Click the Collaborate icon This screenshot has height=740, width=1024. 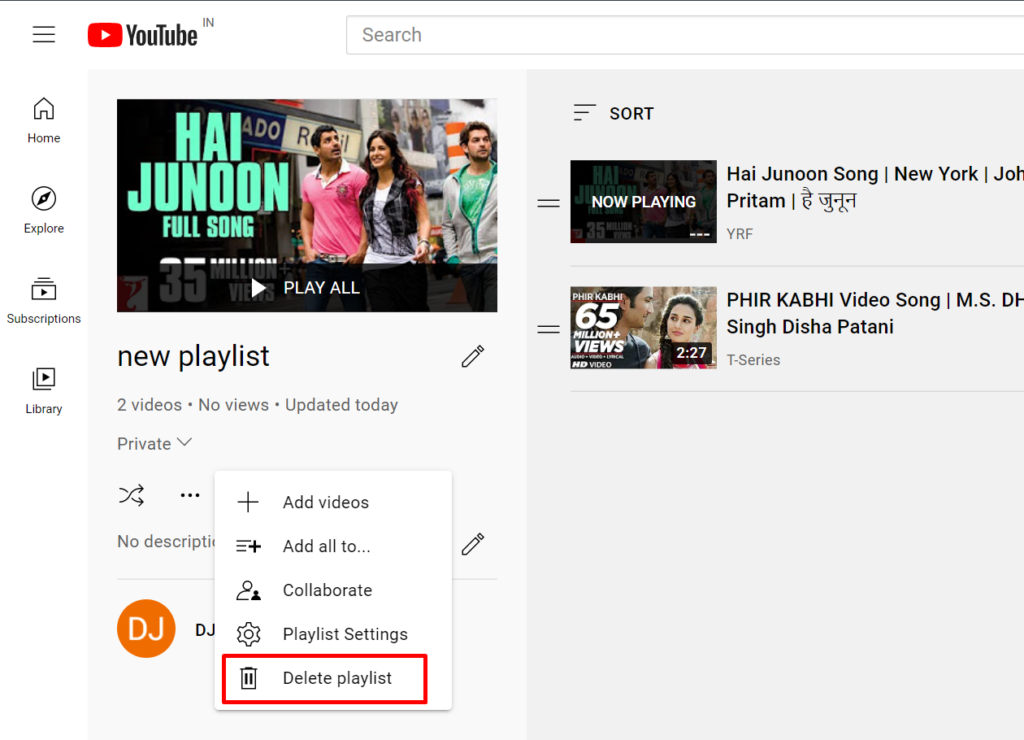coord(247,590)
